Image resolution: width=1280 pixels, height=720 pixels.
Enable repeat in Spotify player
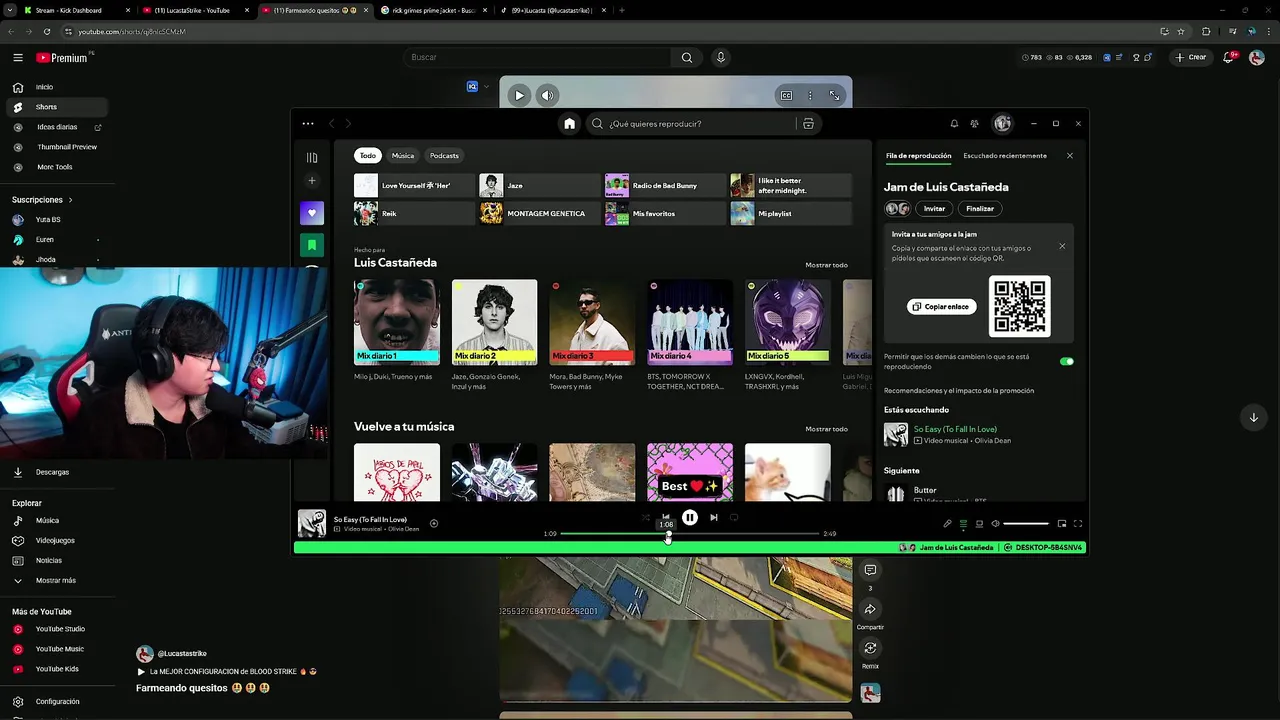click(x=734, y=517)
